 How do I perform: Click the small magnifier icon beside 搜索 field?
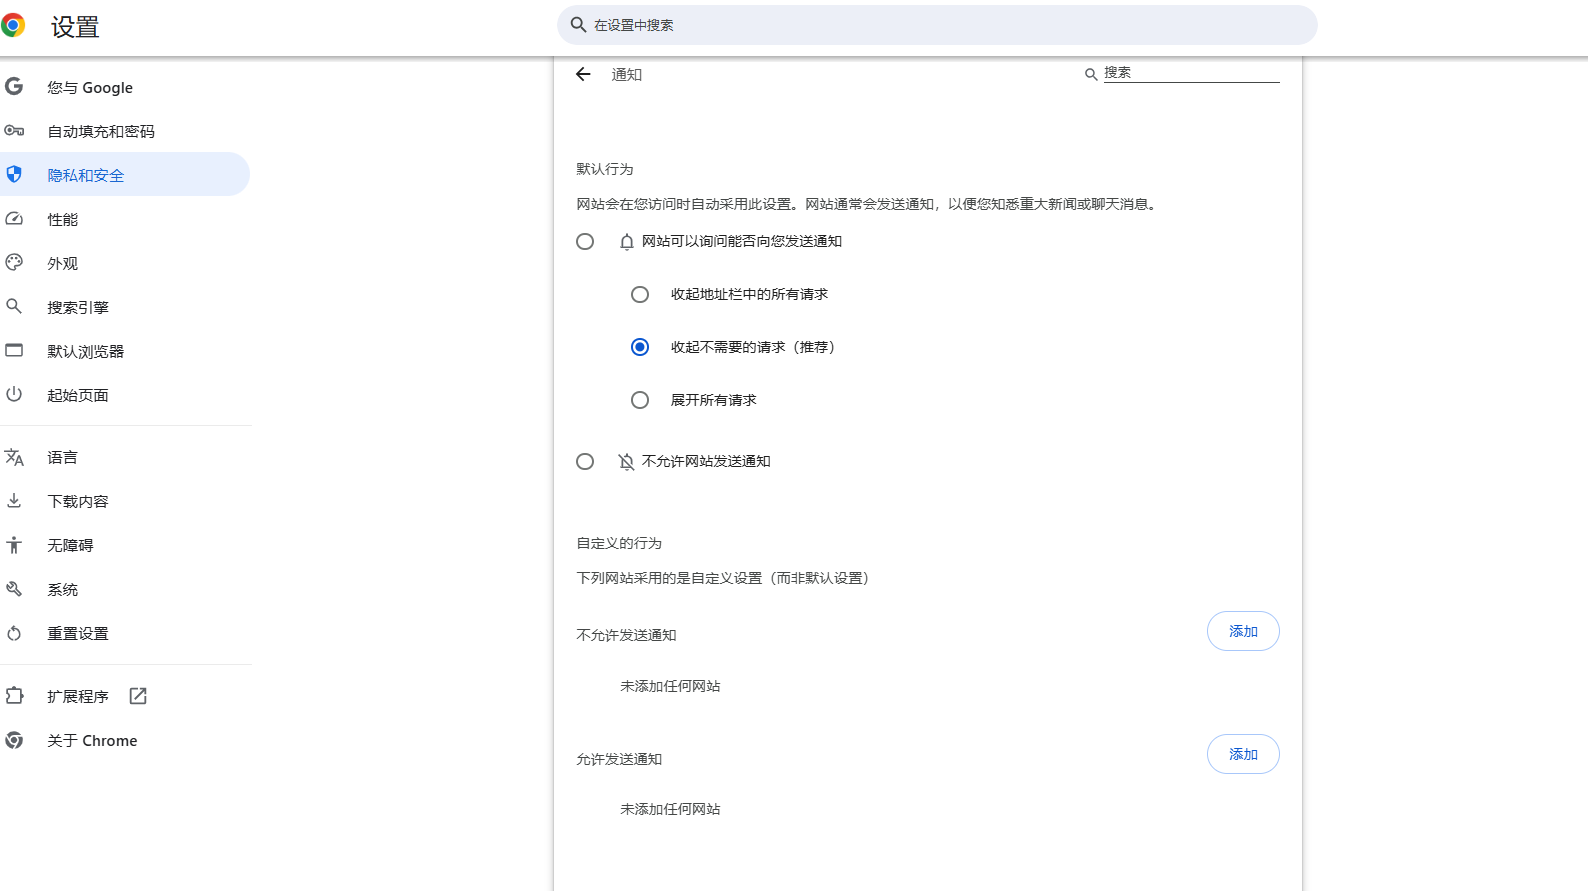[1091, 74]
